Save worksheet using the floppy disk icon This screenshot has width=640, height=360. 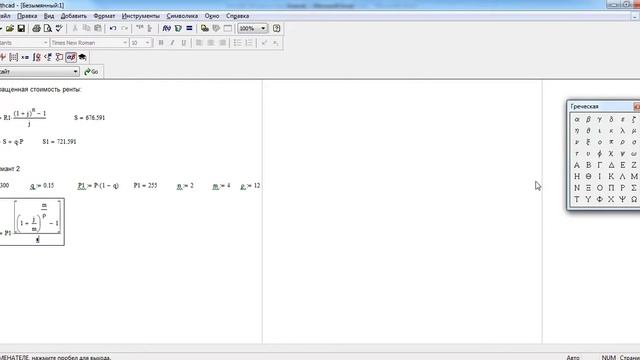[21, 28]
